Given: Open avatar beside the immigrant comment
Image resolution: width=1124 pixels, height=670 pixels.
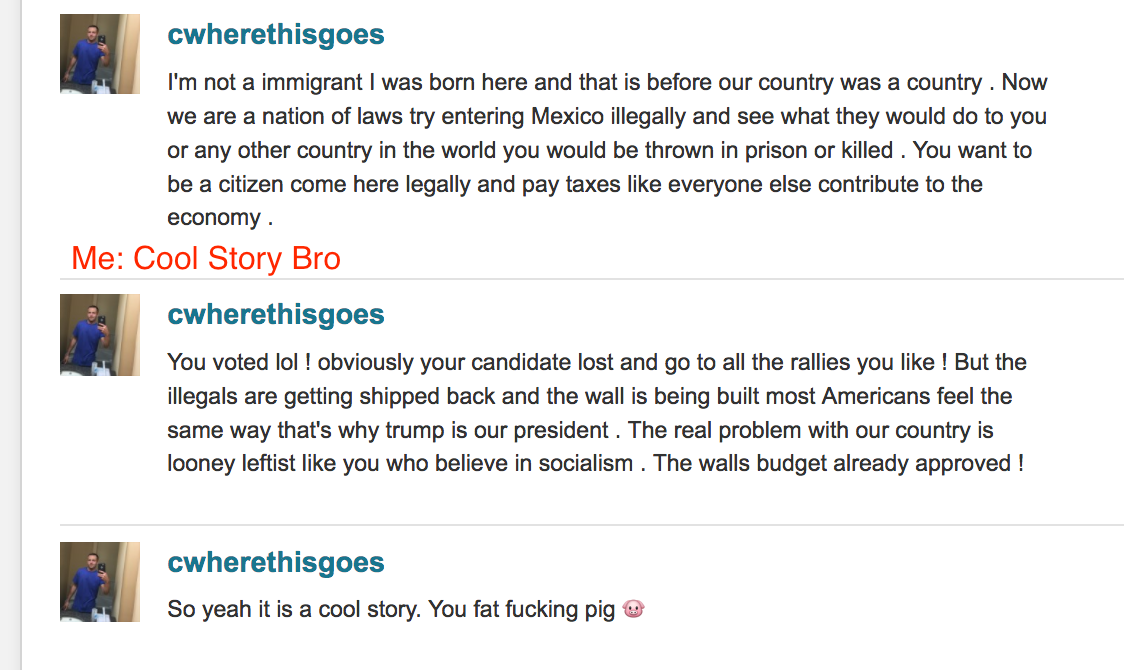Looking at the screenshot, I should (100, 54).
